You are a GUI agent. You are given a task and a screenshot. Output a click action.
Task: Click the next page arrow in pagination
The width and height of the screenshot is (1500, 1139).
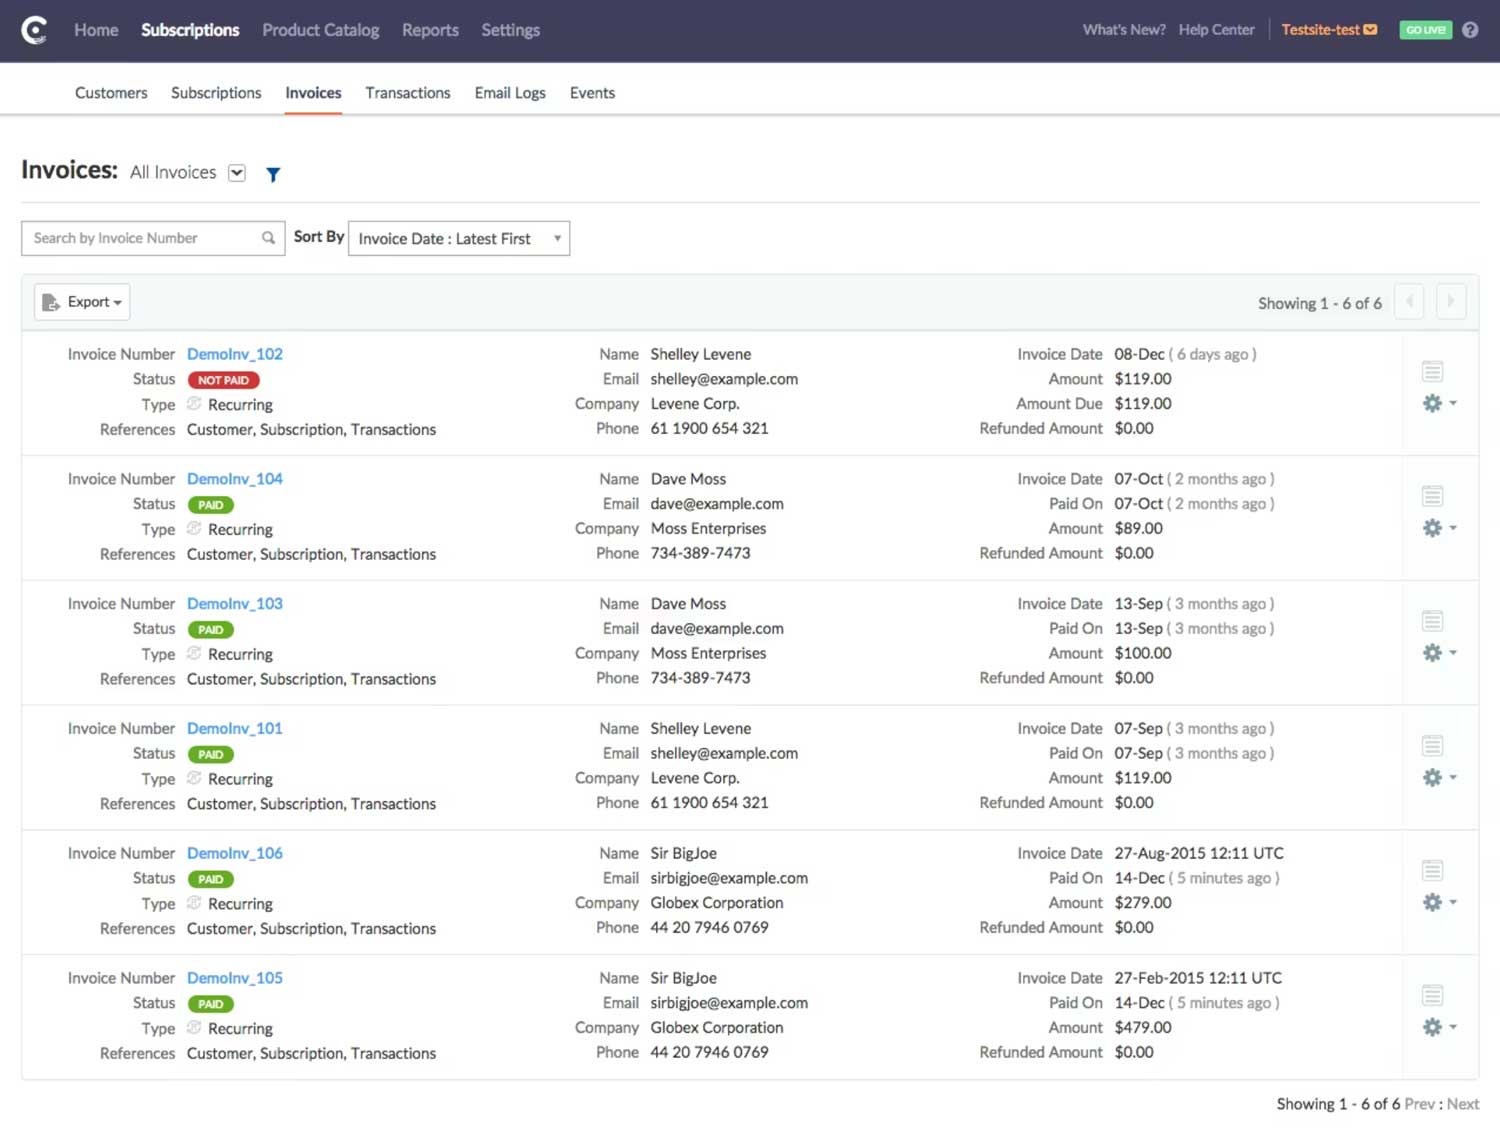coord(1450,301)
